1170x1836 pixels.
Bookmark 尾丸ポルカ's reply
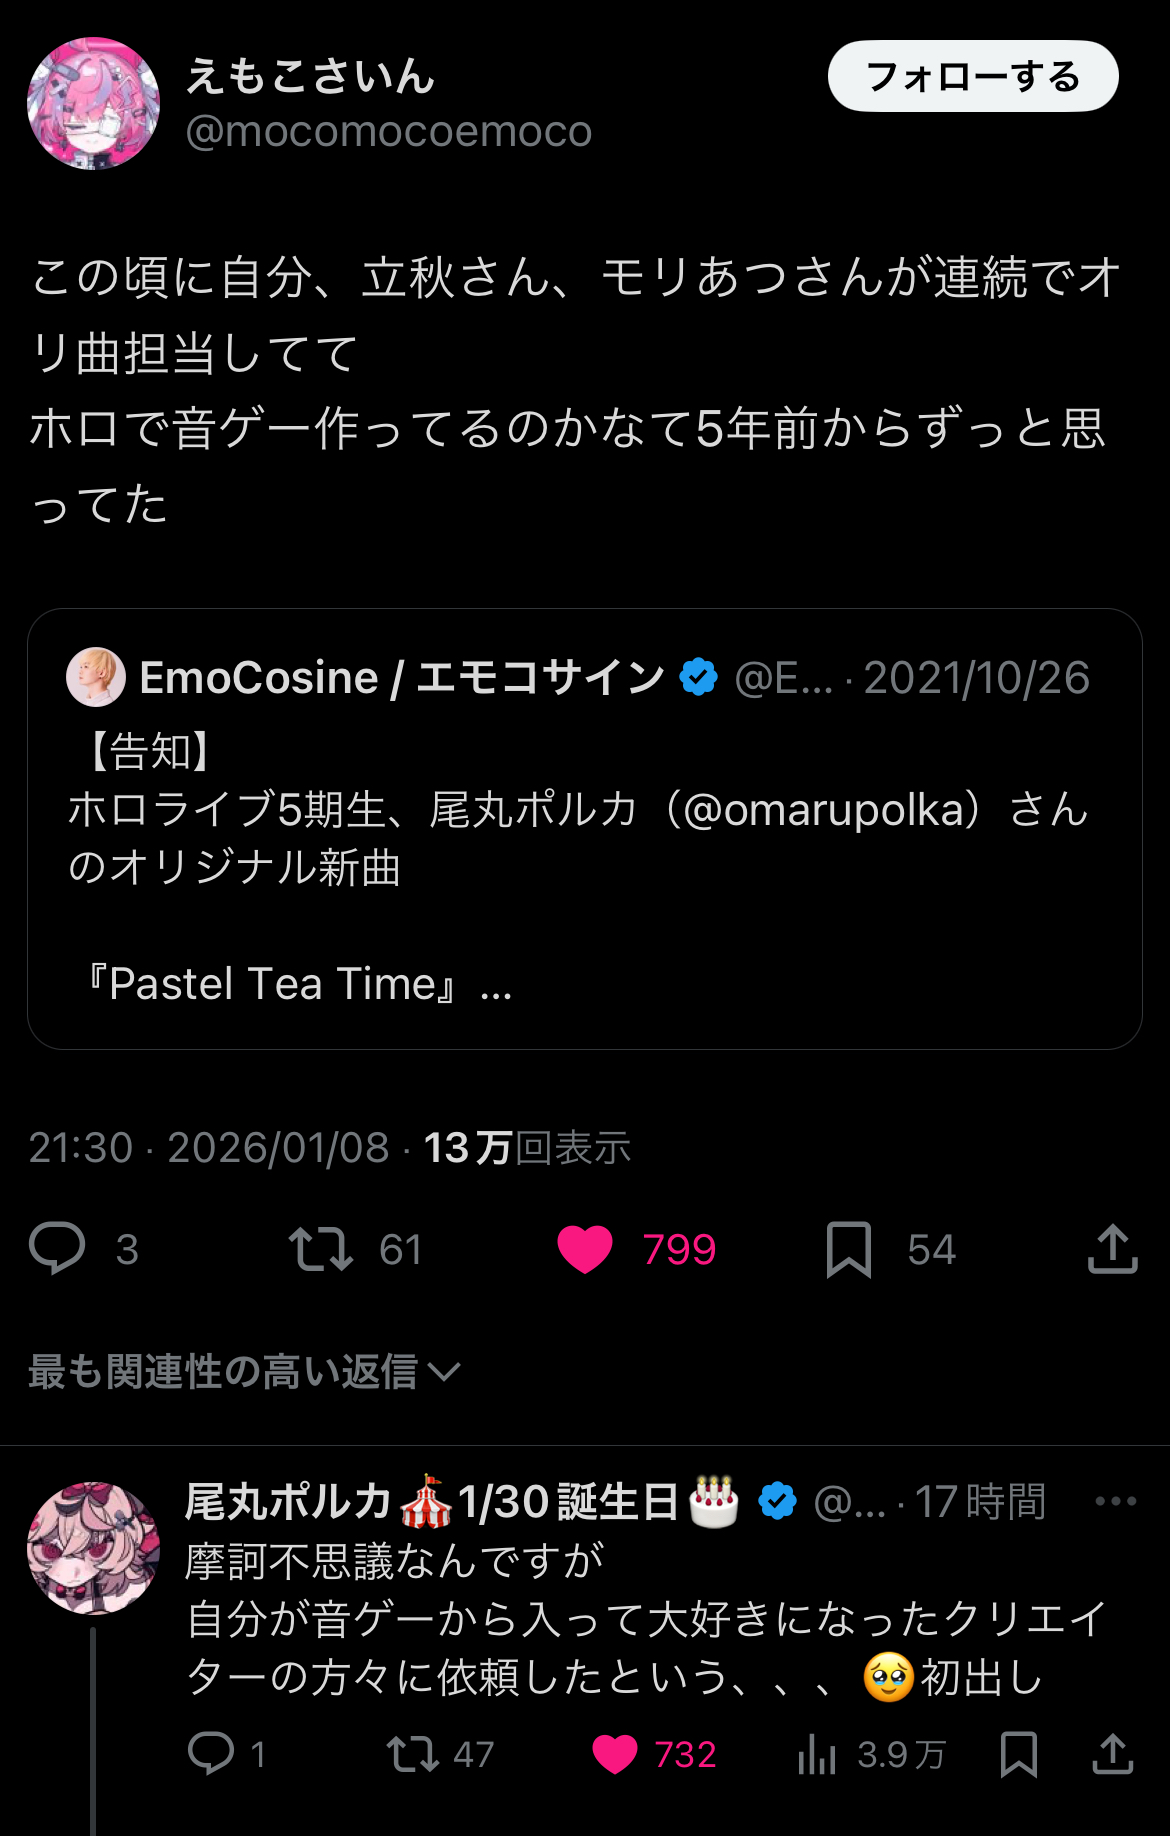click(x=1018, y=1753)
